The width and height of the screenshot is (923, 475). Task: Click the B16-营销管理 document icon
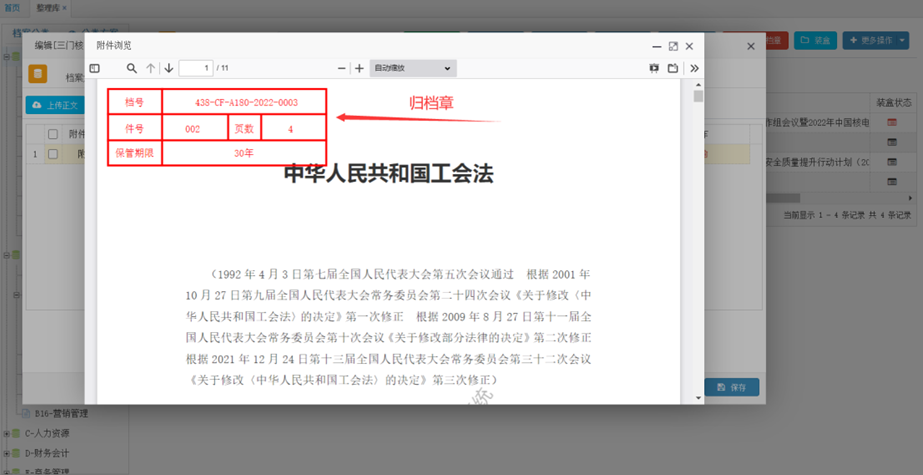[26, 413]
